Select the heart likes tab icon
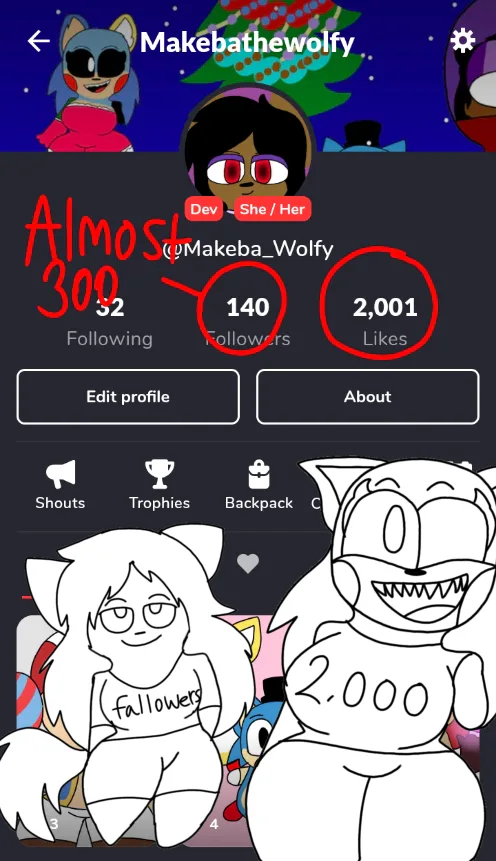This screenshot has width=496, height=861. (248, 563)
